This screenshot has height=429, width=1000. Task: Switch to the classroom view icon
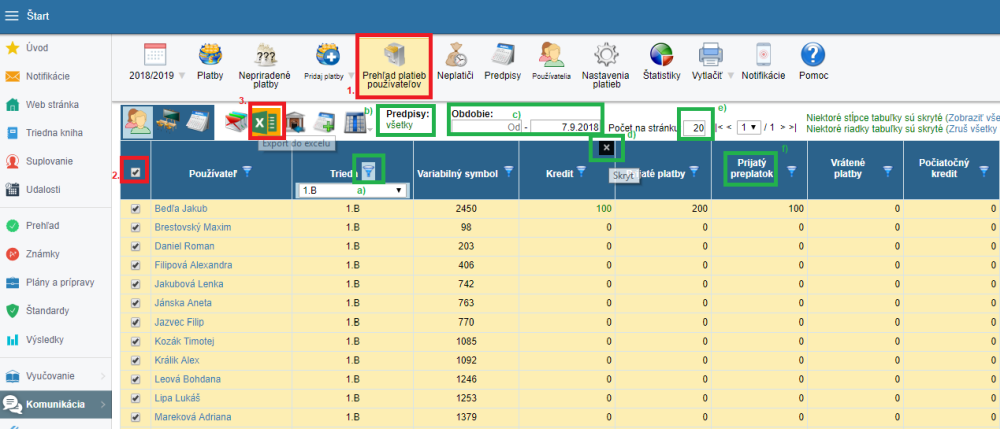[x=168, y=120]
